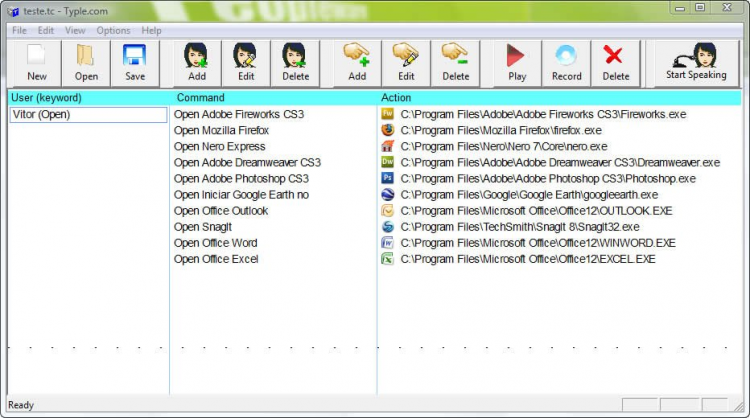Click the Firefox icon in Action column
Screen dimensions: 750x418
(x=387, y=130)
